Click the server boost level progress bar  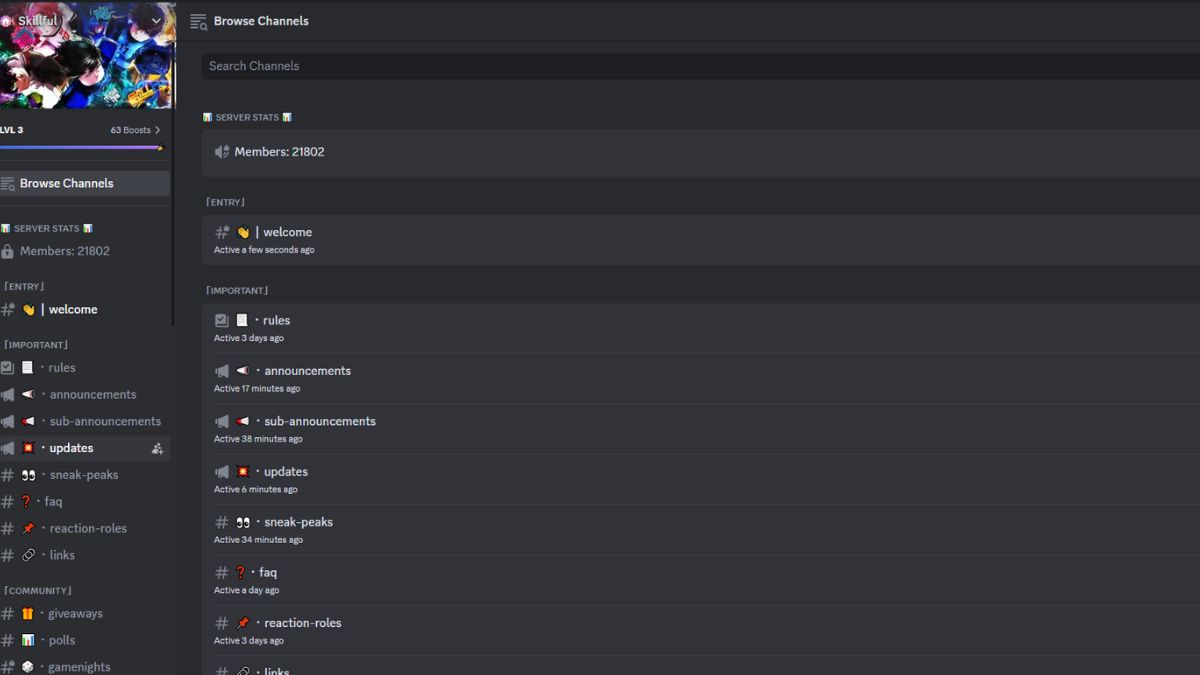(80, 148)
